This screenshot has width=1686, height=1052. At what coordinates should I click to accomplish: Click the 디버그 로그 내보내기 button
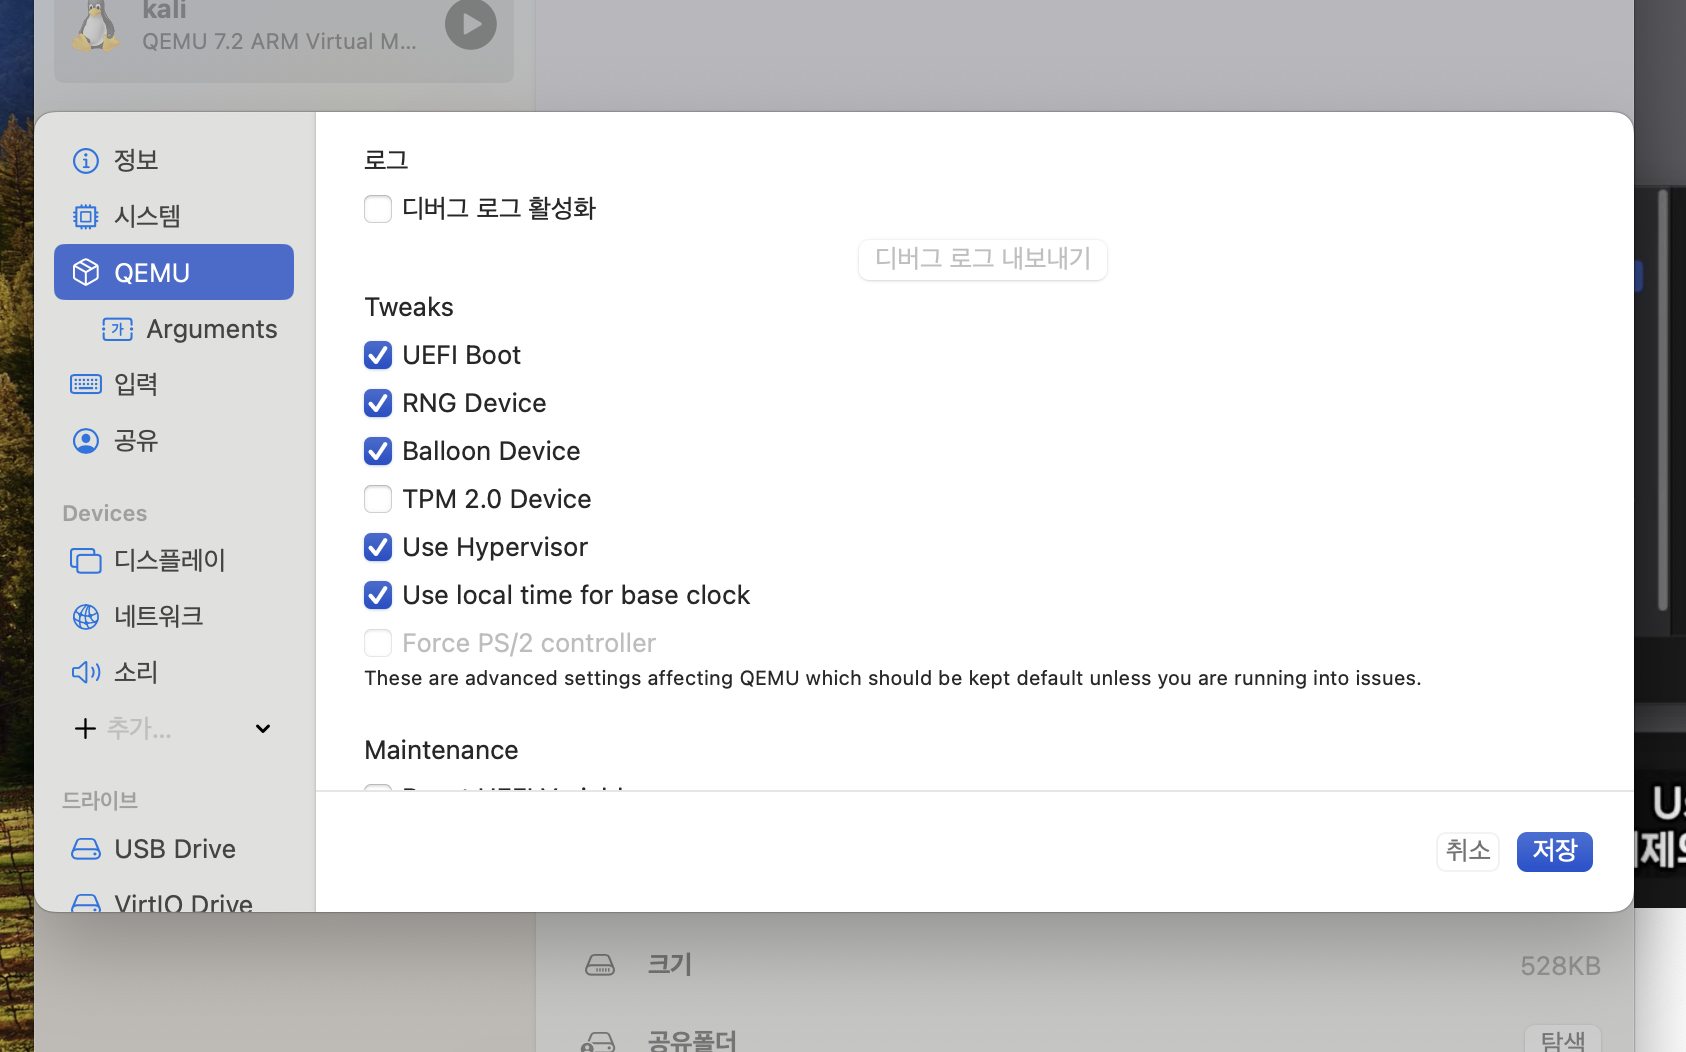coord(982,259)
